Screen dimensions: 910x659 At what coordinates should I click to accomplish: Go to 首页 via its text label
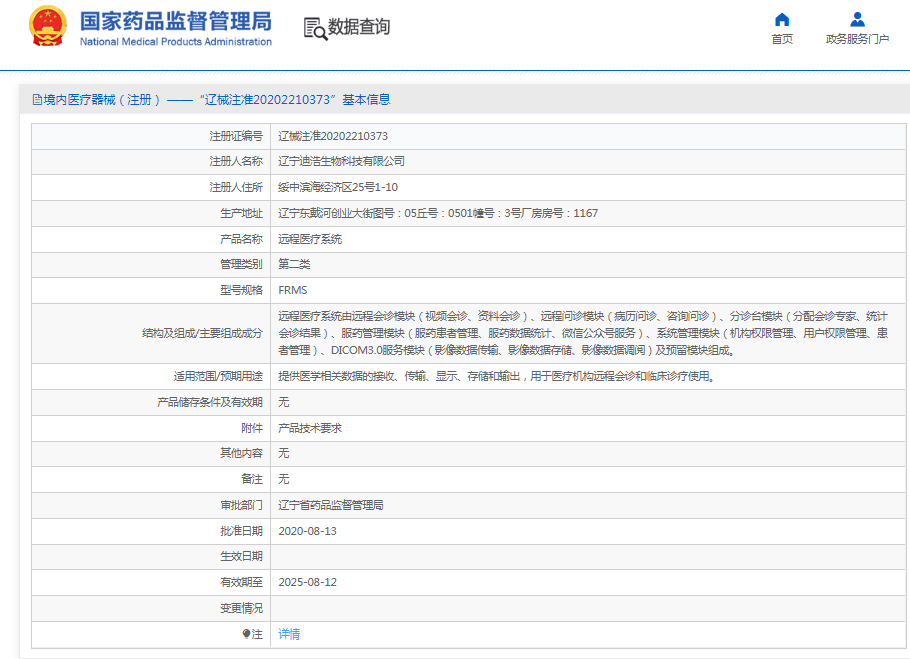(782, 39)
